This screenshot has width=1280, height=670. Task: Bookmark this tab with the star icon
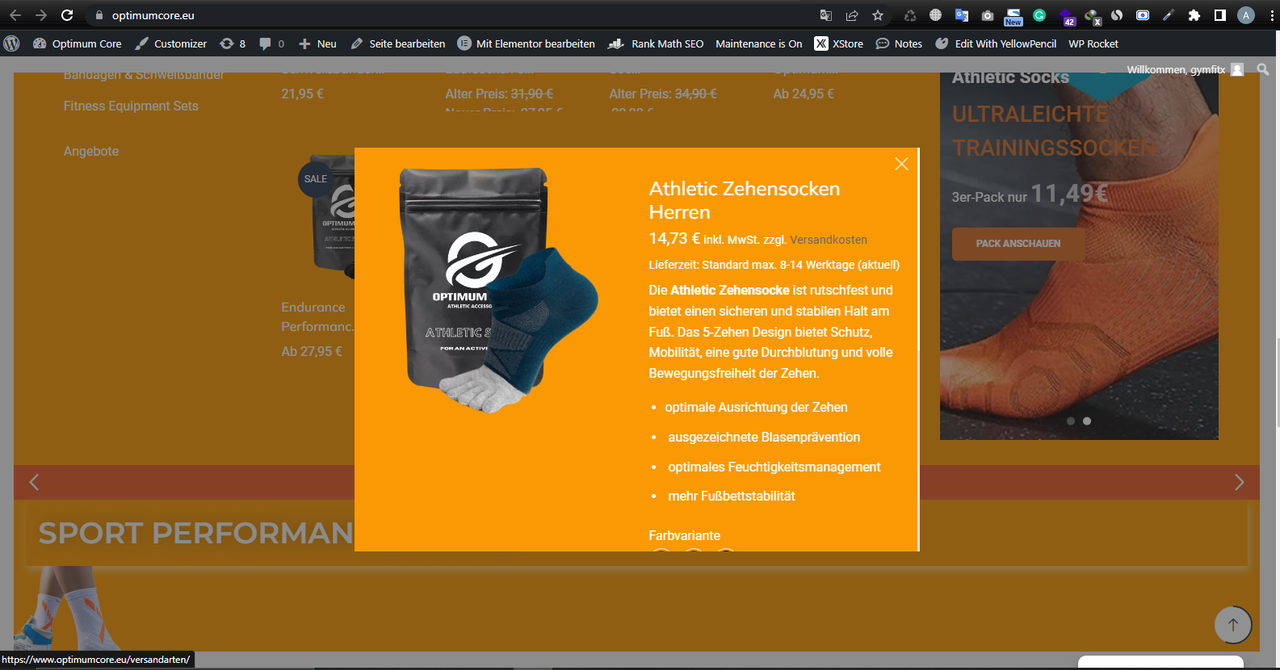pos(878,15)
